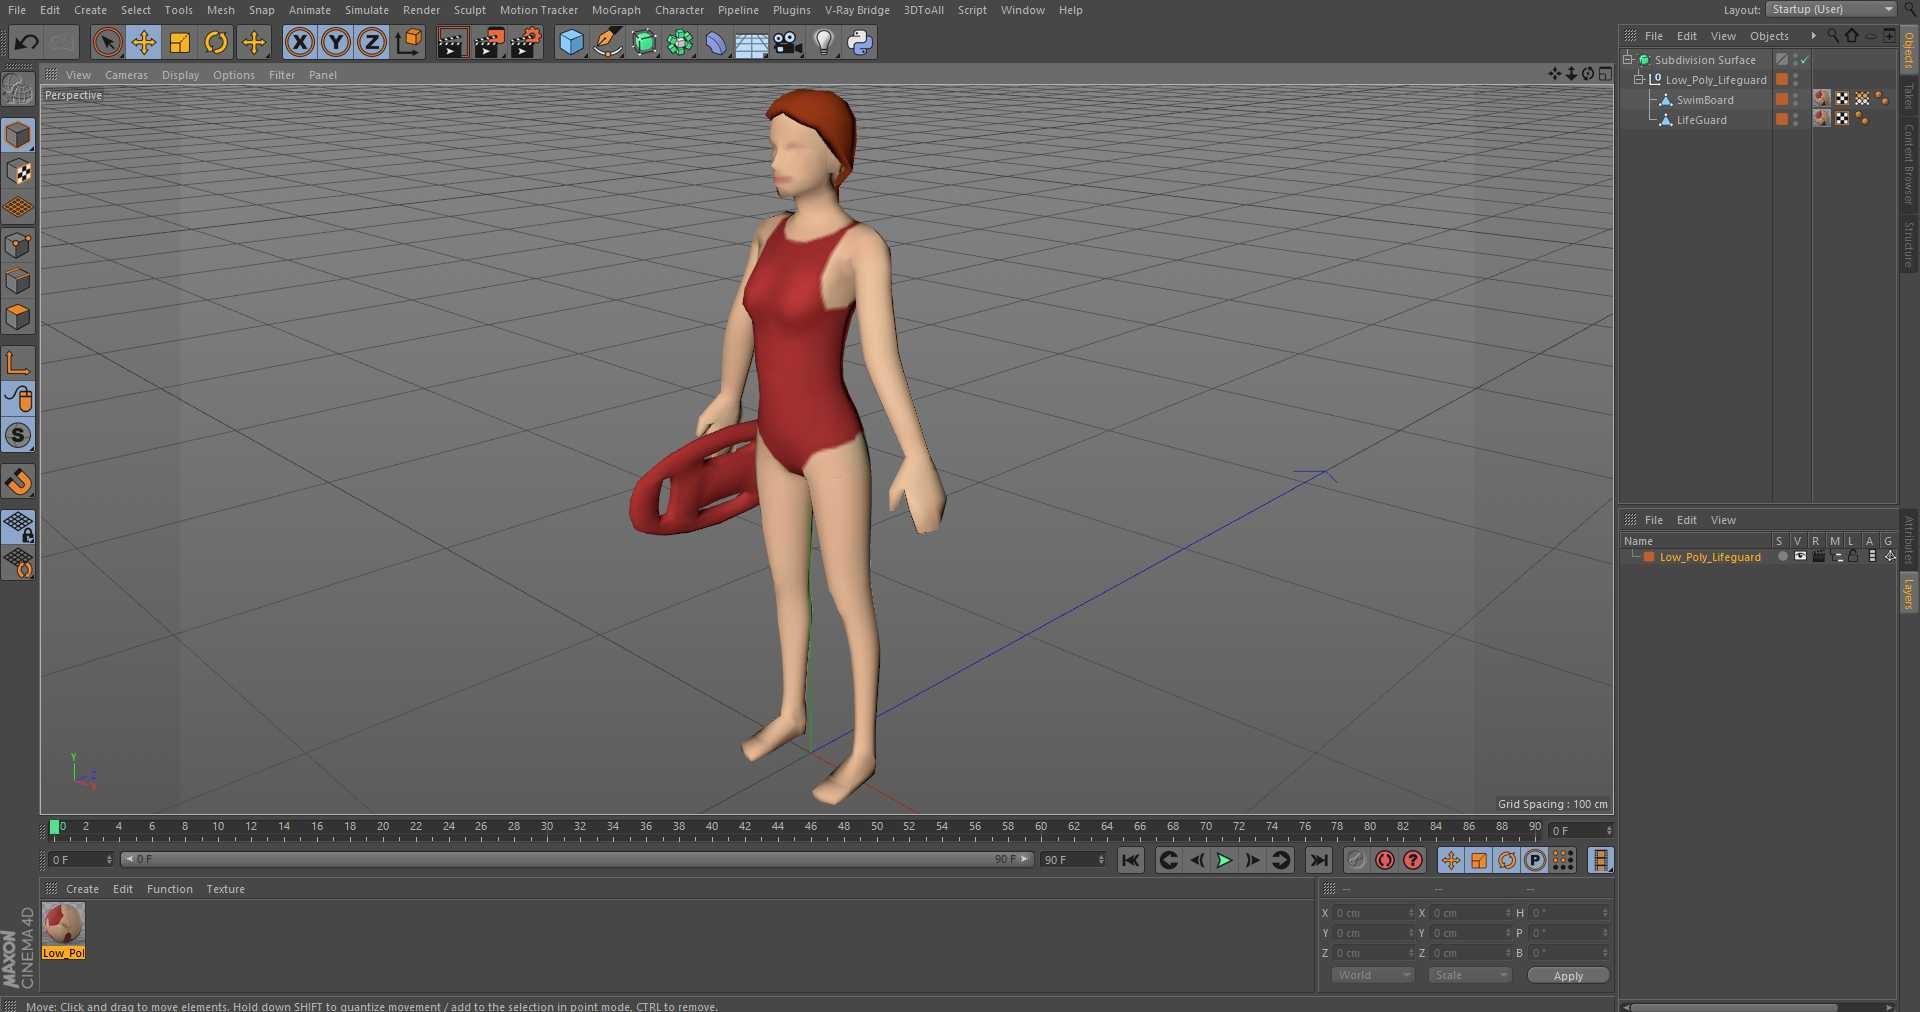Switch to Texture mode checkered icon
Image resolution: width=1920 pixels, height=1012 pixels.
(x=18, y=171)
